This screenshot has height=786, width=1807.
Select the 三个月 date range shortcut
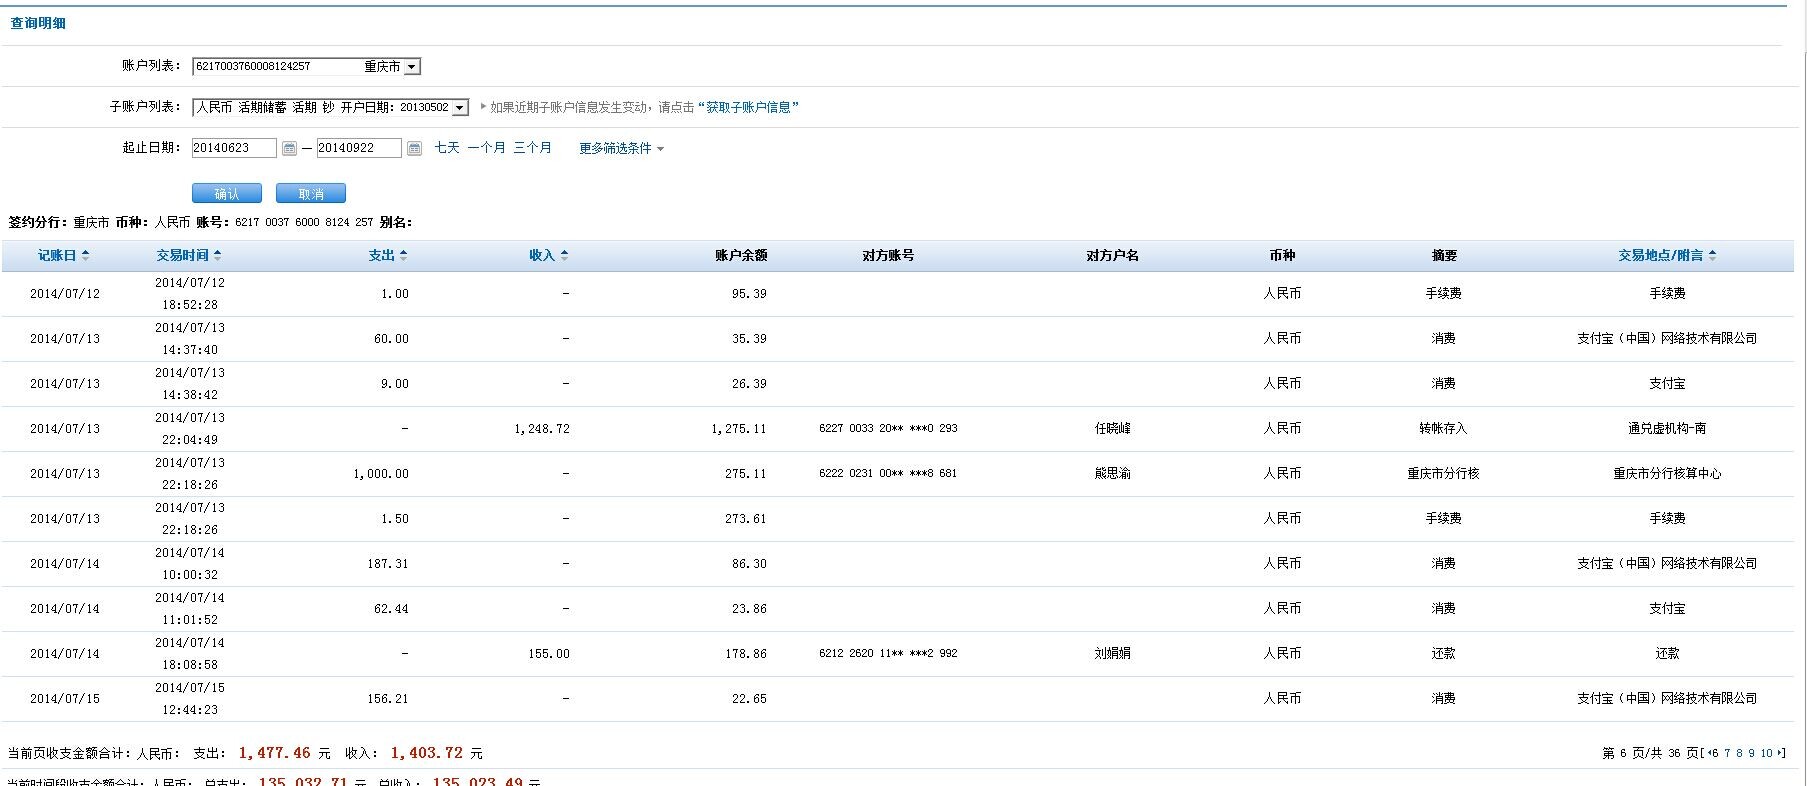click(x=532, y=148)
